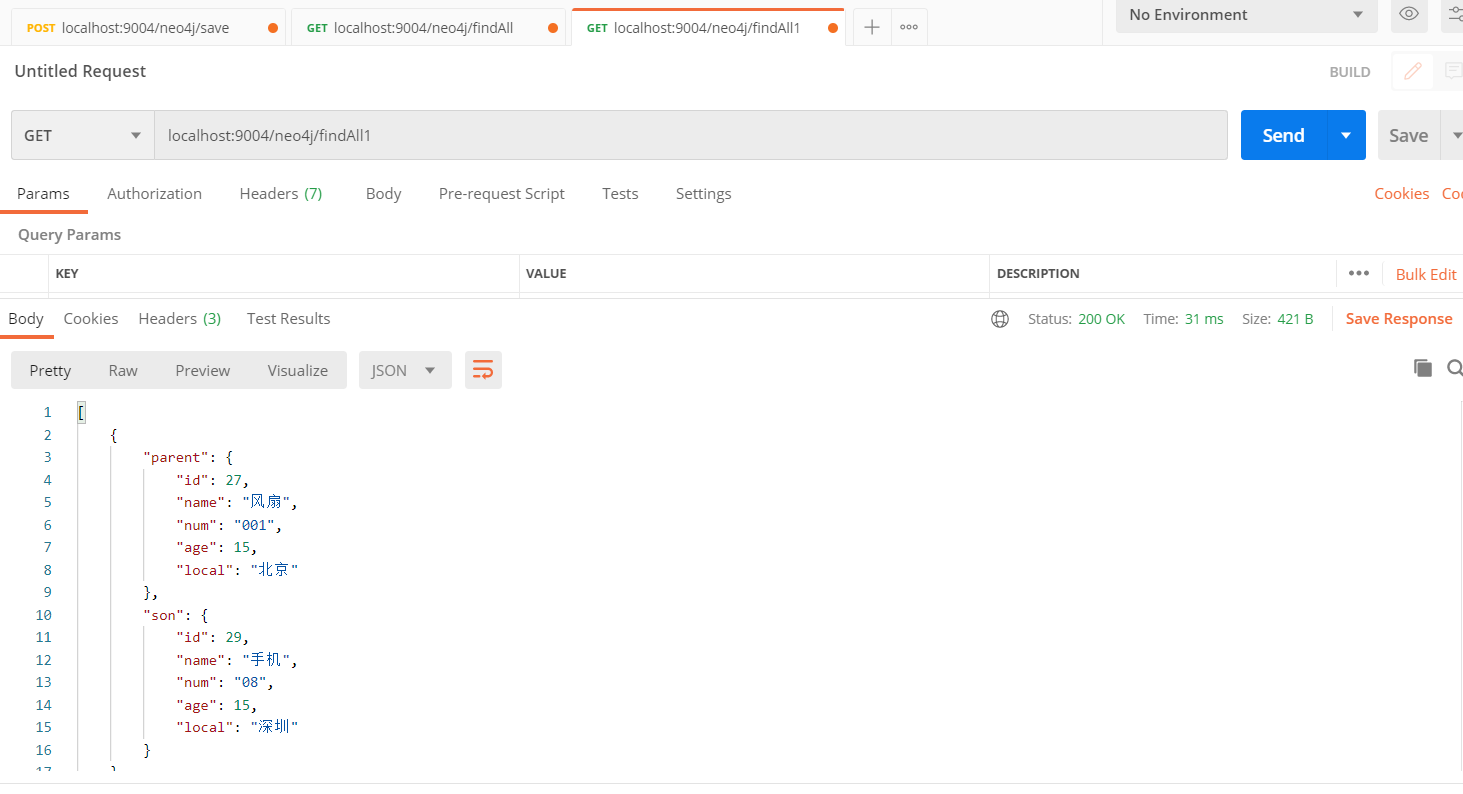This screenshot has height=794, width=1463.
Task: Click the VALUE column header
Action: (x=546, y=273)
